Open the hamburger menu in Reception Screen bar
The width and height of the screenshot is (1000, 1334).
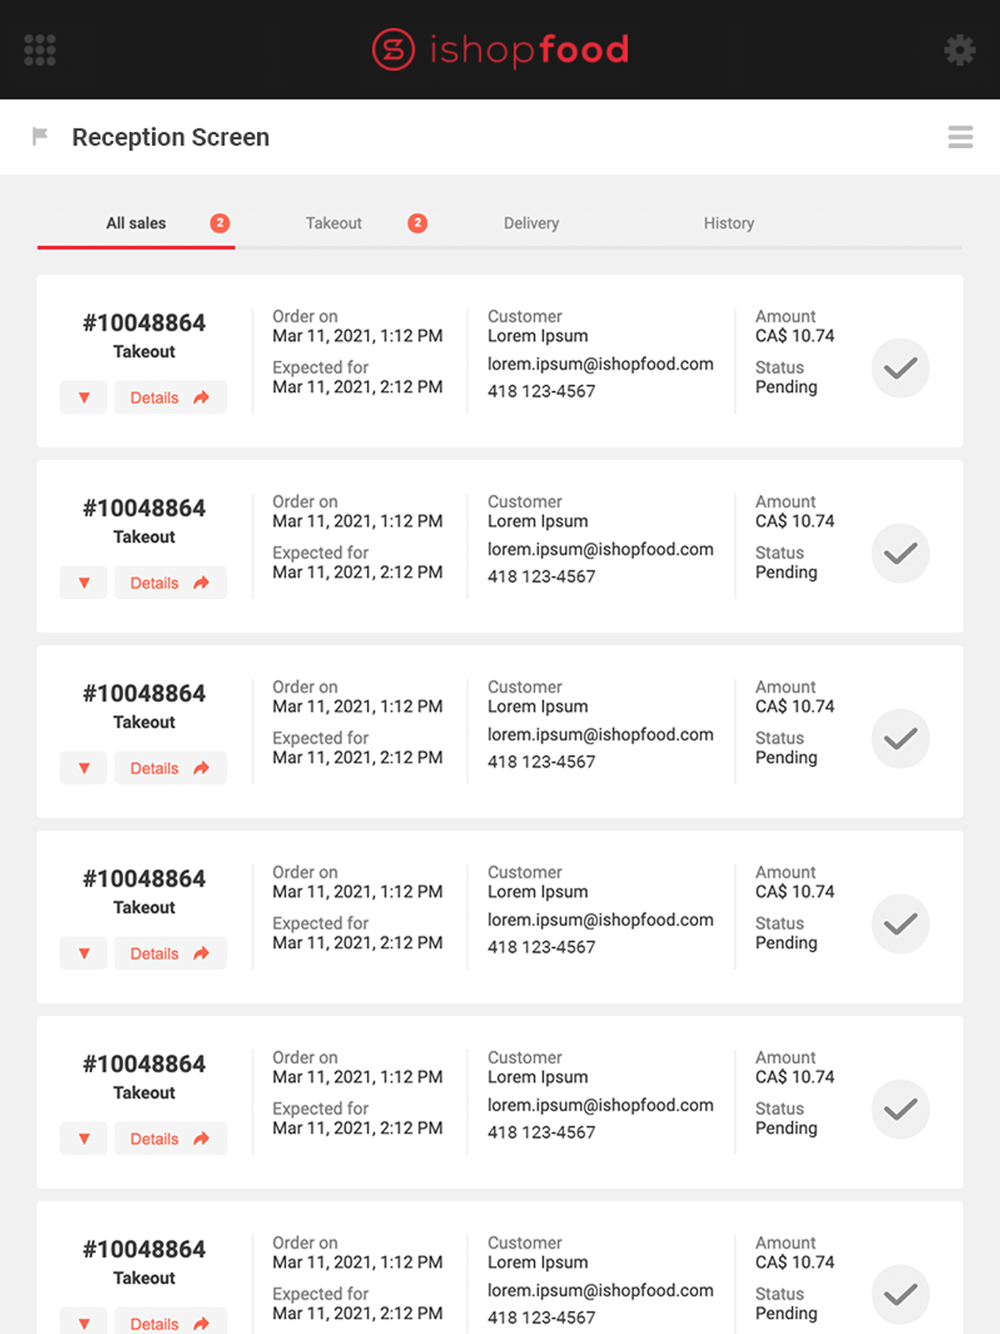pos(961,137)
